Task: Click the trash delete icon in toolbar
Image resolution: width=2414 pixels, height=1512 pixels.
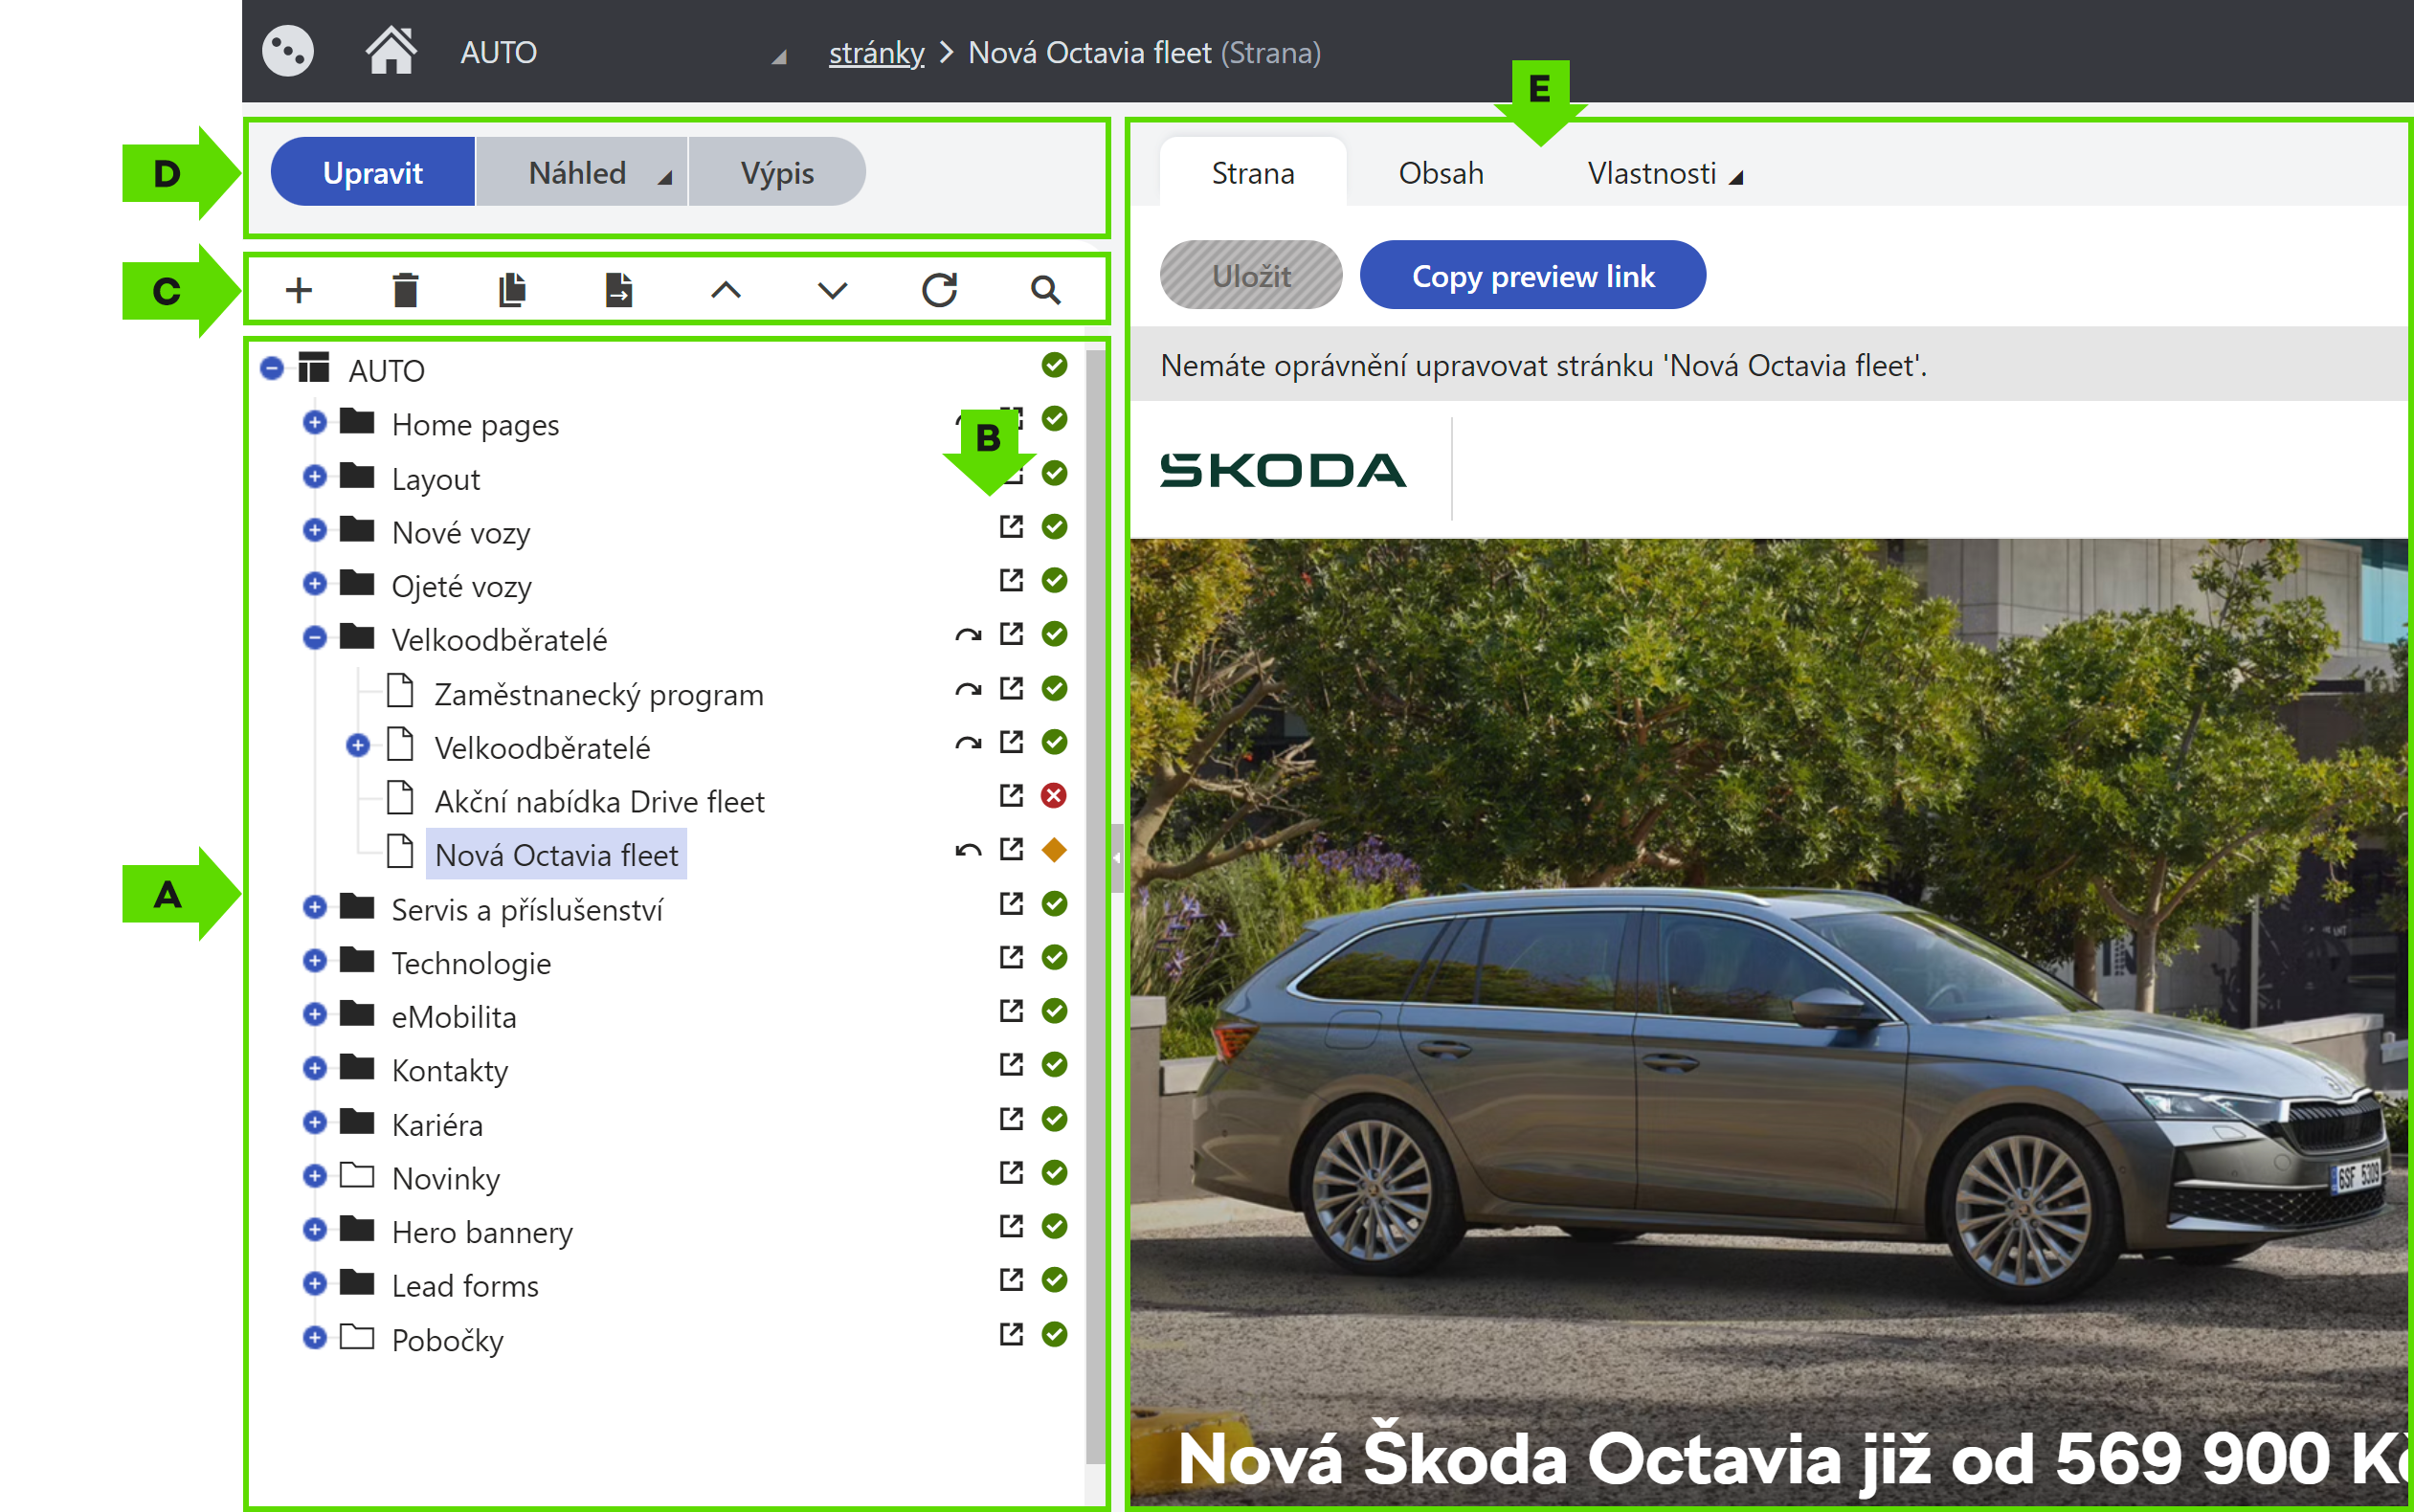Action: point(405,290)
